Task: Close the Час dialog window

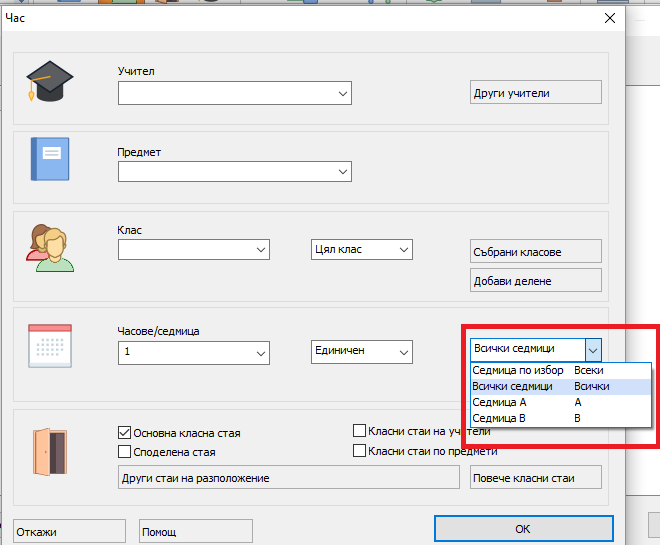Action: (608, 17)
